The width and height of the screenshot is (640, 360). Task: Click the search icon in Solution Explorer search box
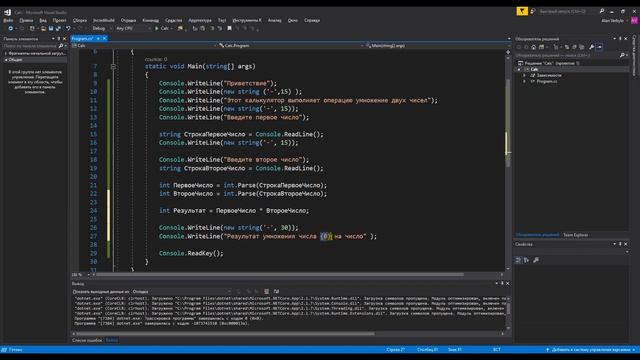click(622, 55)
